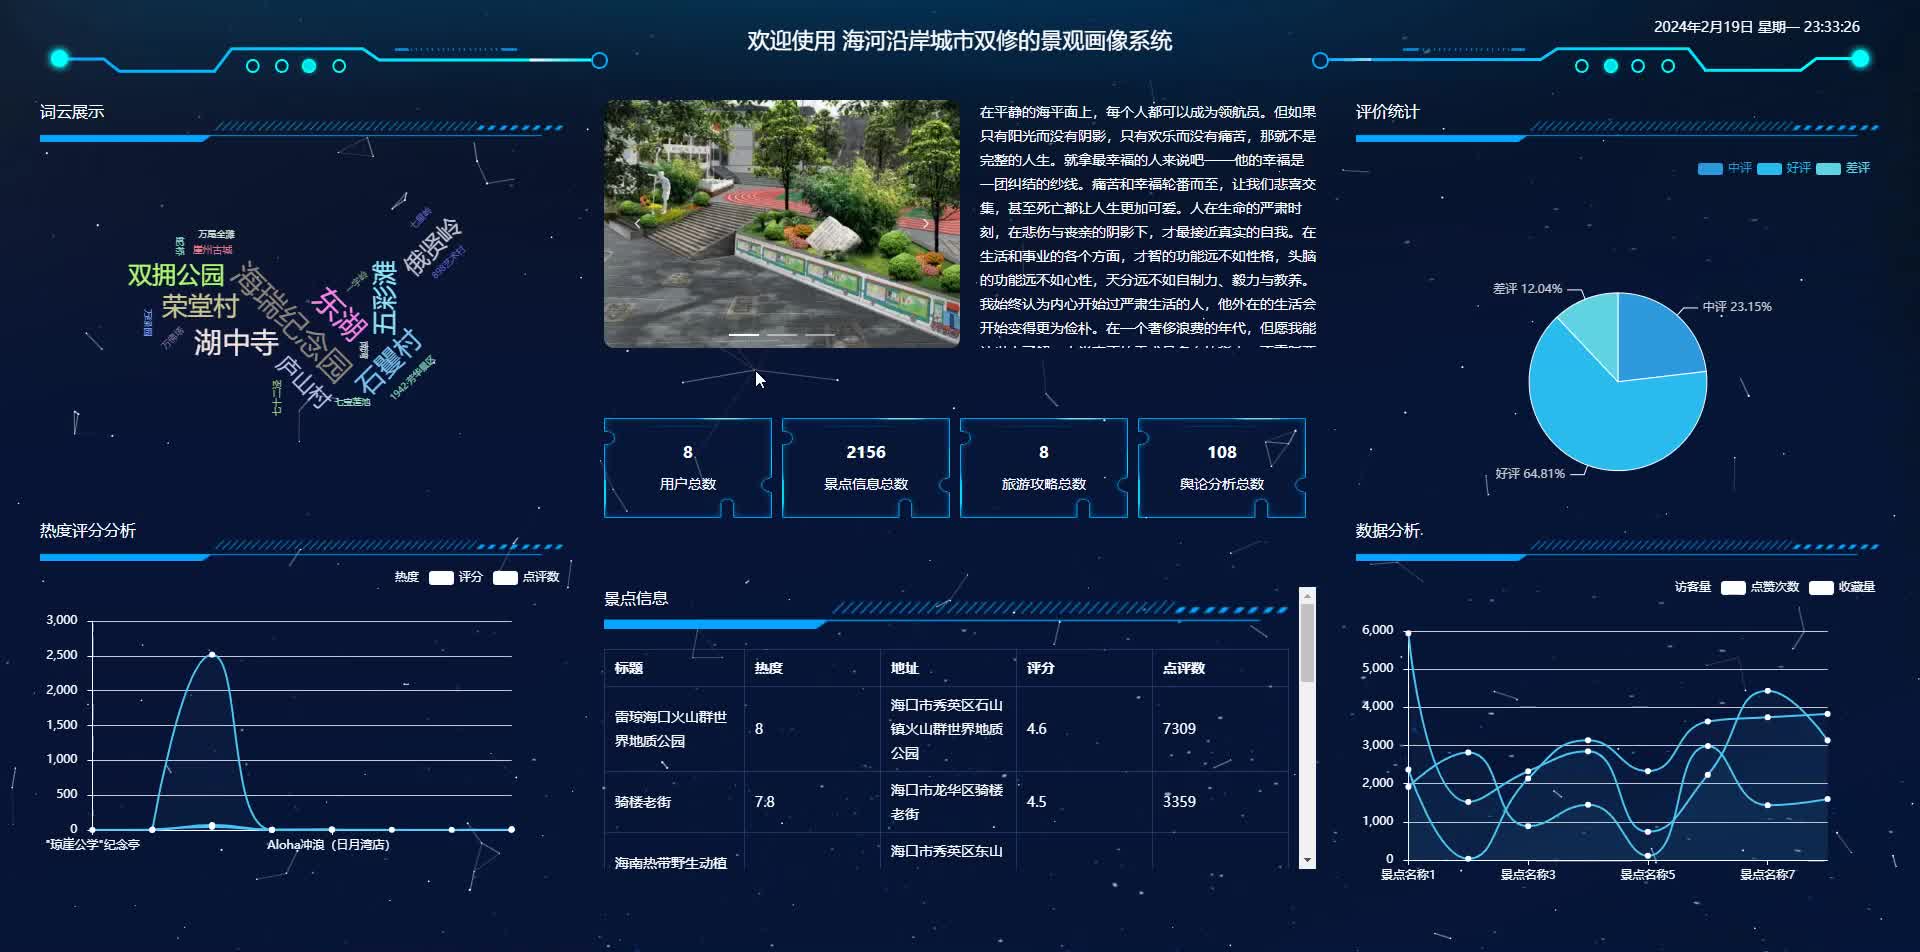
Task: Toggle 点评数 series legend in 热度评分分析 chart
Action: coord(526,577)
